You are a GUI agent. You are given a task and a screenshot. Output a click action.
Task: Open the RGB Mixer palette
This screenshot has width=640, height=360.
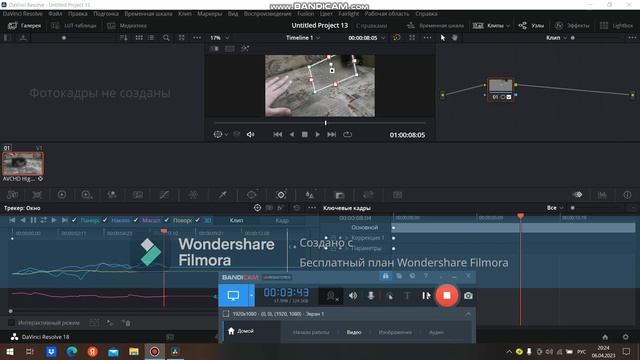(x=112, y=195)
